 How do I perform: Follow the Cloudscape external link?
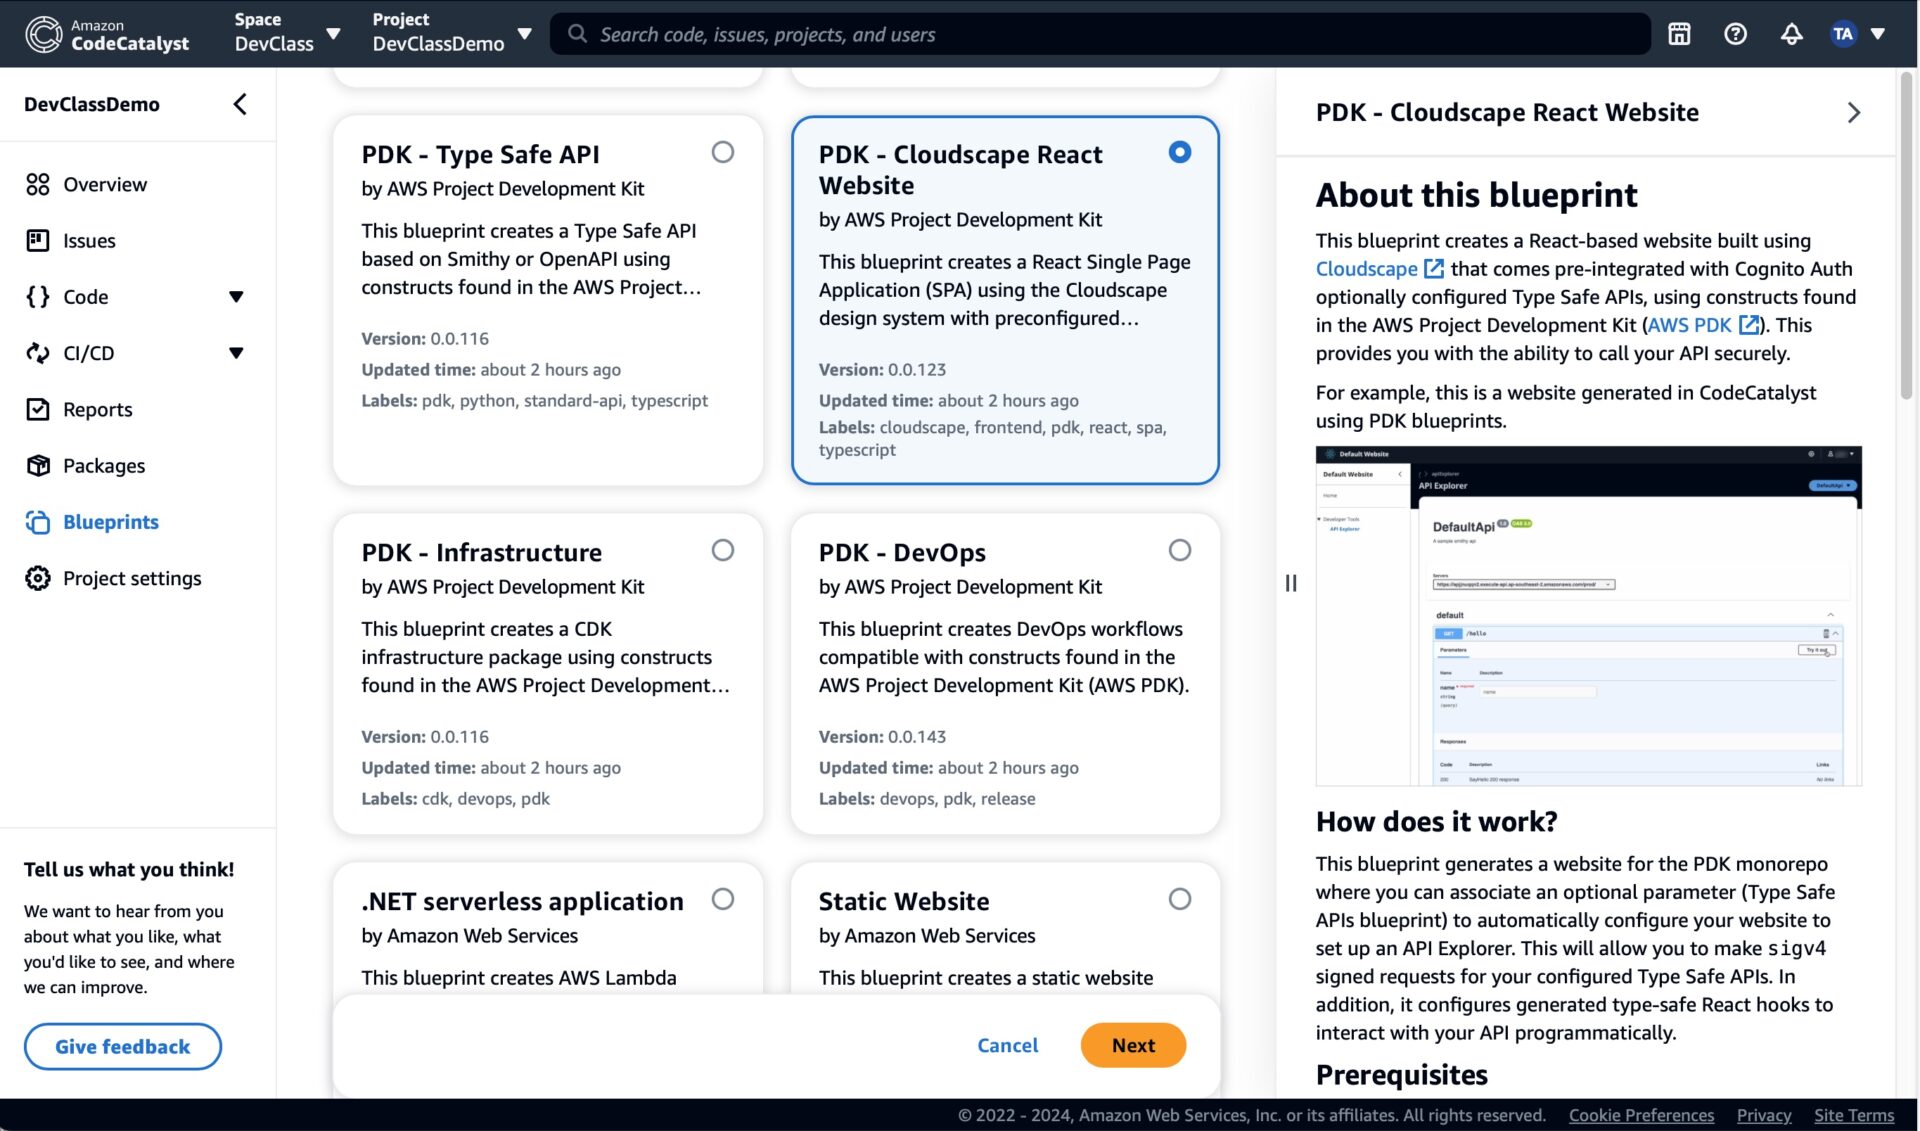pos(1366,268)
